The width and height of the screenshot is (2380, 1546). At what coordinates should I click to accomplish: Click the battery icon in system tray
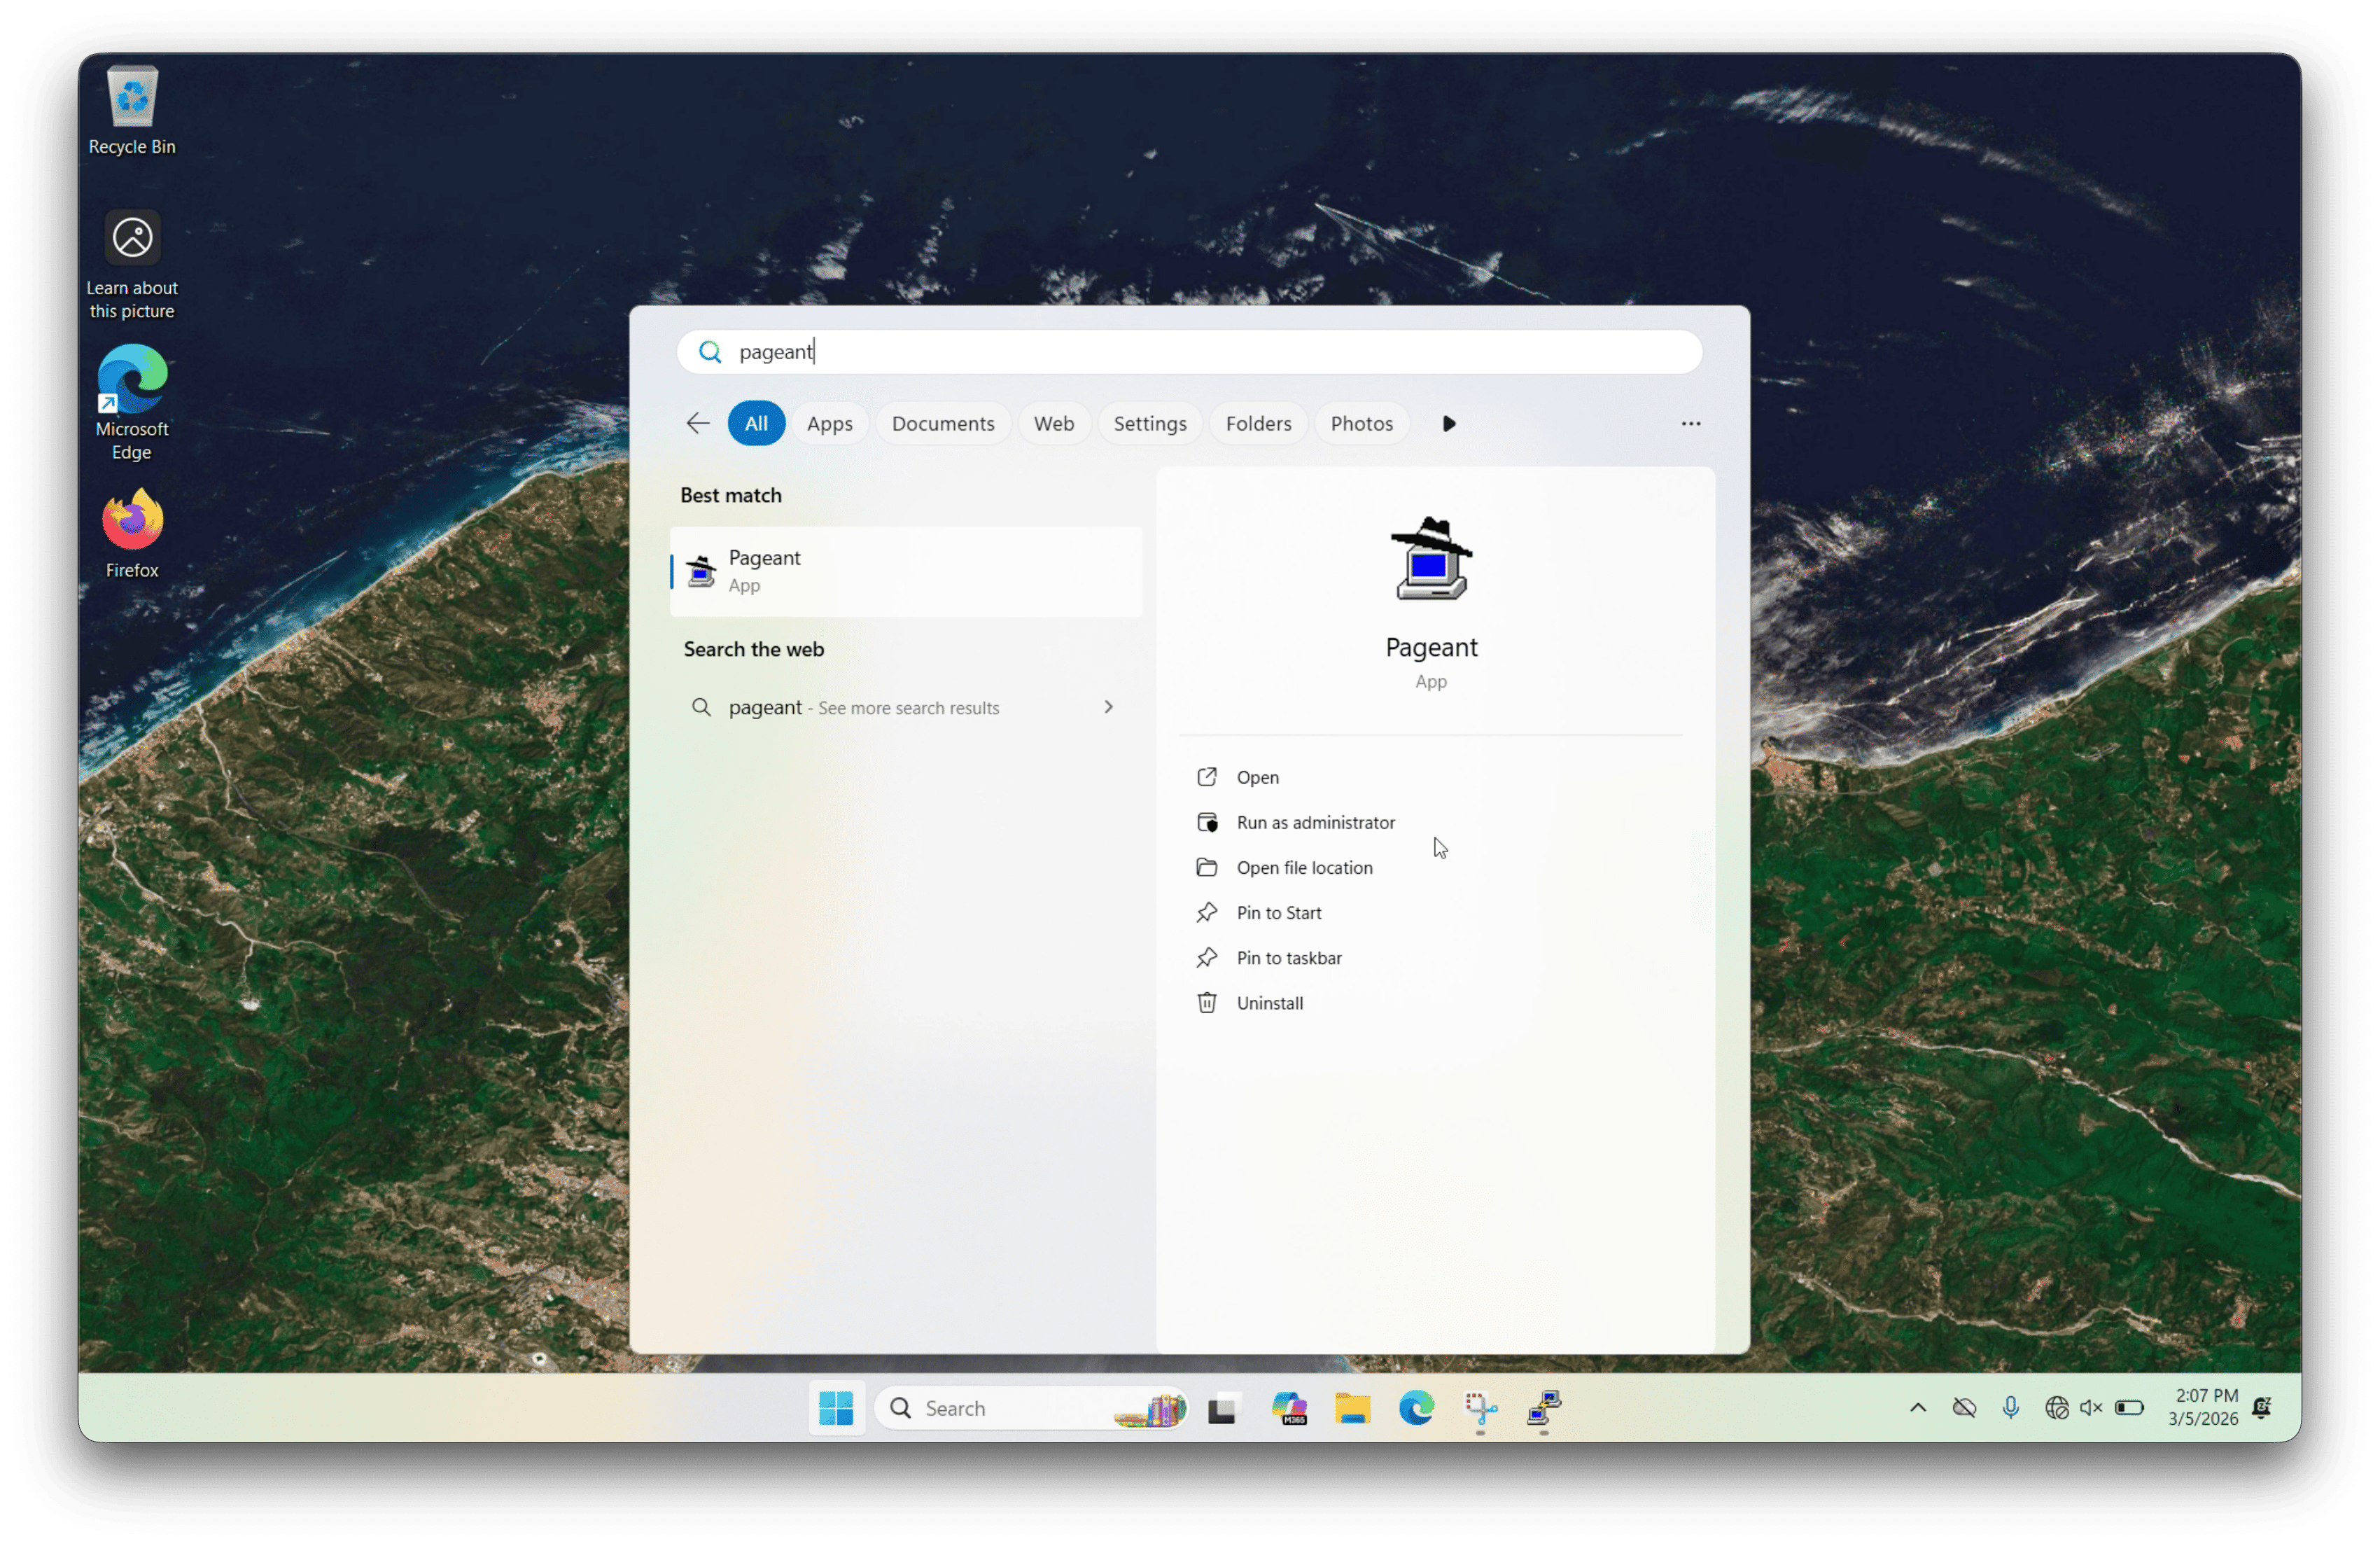pyautogui.click(x=2129, y=1408)
